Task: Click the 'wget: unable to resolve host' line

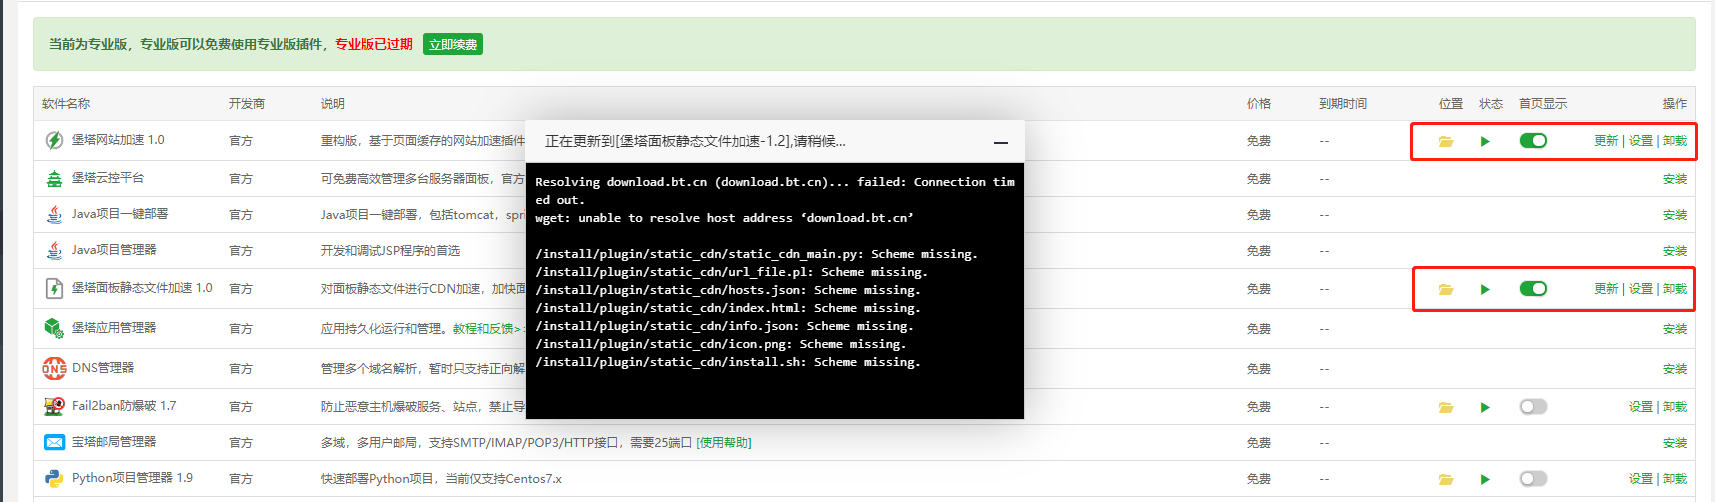Action: click(x=724, y=218)
